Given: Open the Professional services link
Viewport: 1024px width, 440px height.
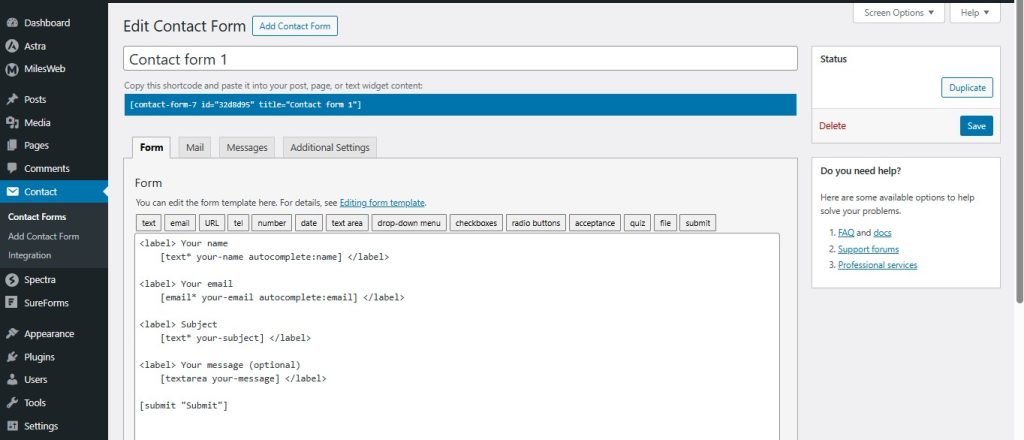Looking at the screenshot, I should coord(877,265).
